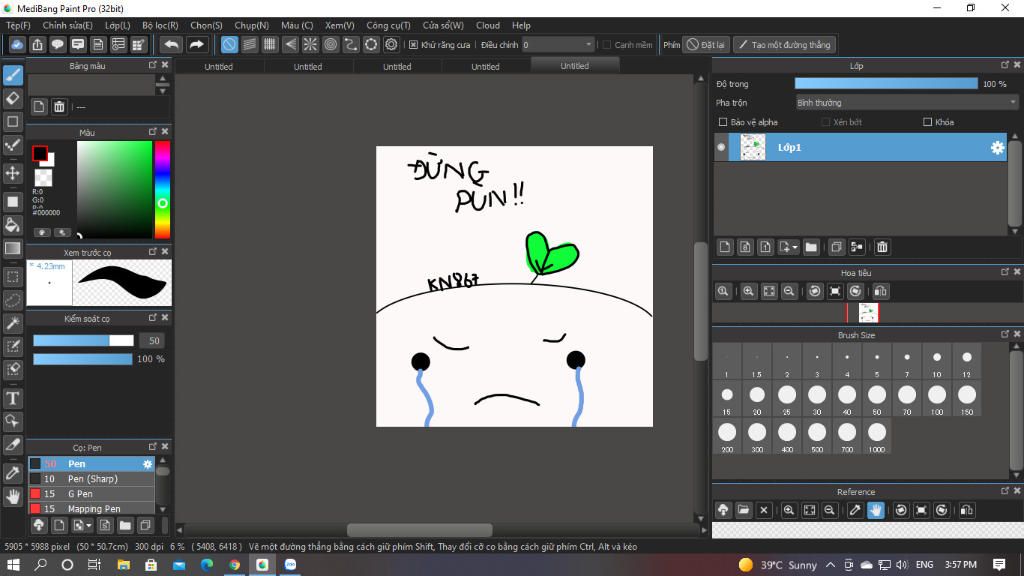Flip the canvas view in Hoa tiêu panel

880,291
